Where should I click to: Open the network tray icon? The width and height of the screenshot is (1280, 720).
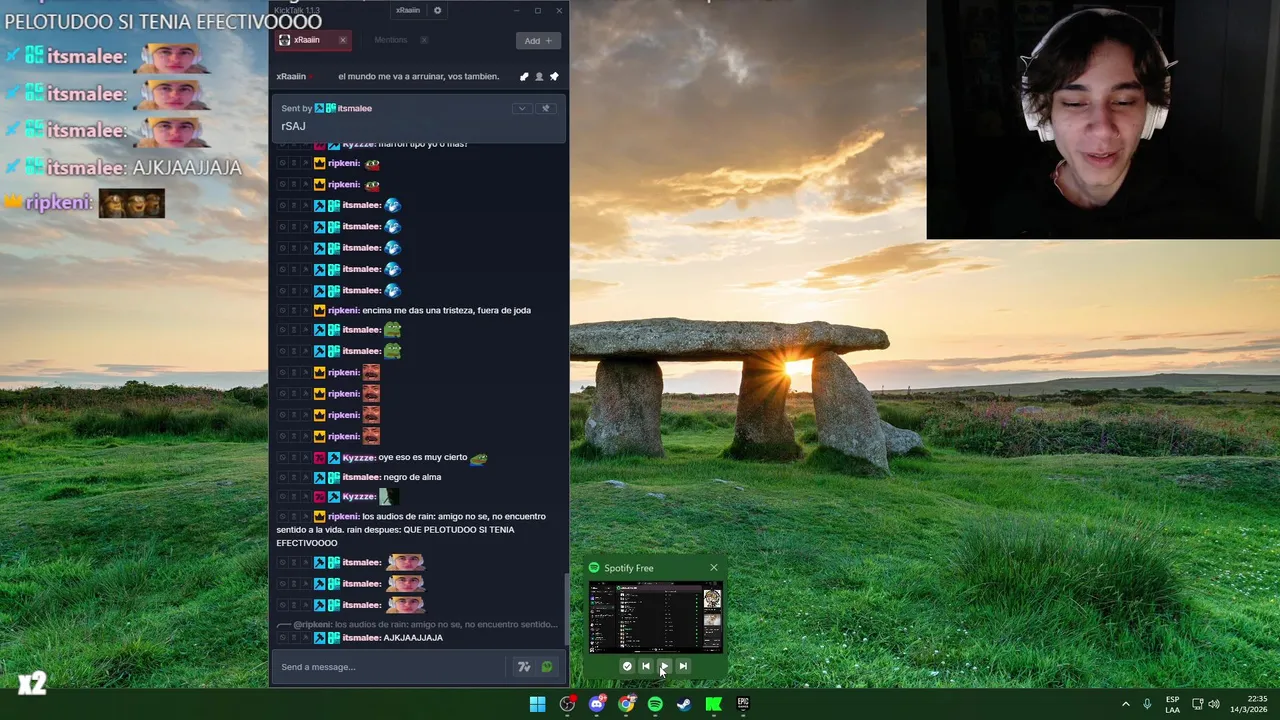click(1198, 704)
